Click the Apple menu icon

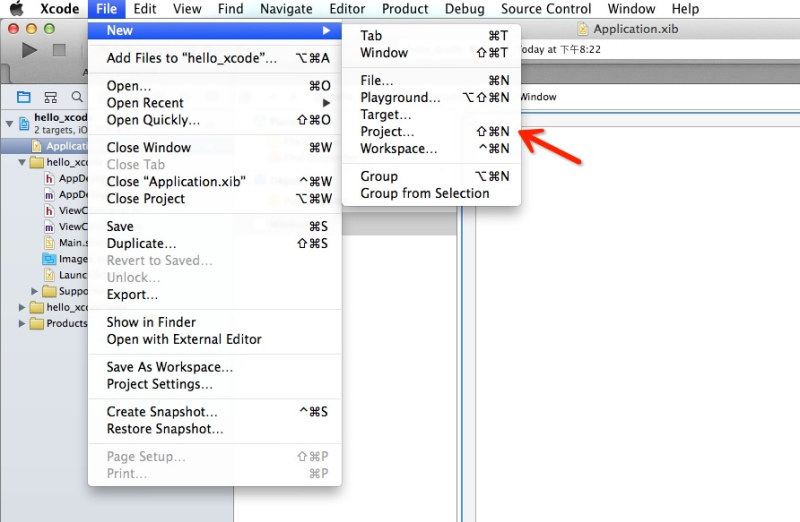click(x=17, y=9)
